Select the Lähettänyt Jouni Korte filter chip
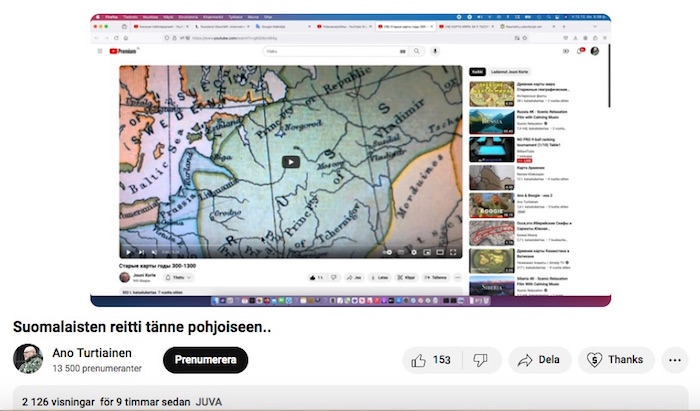Viewport: 700px width, 411px height. [509, 72]
